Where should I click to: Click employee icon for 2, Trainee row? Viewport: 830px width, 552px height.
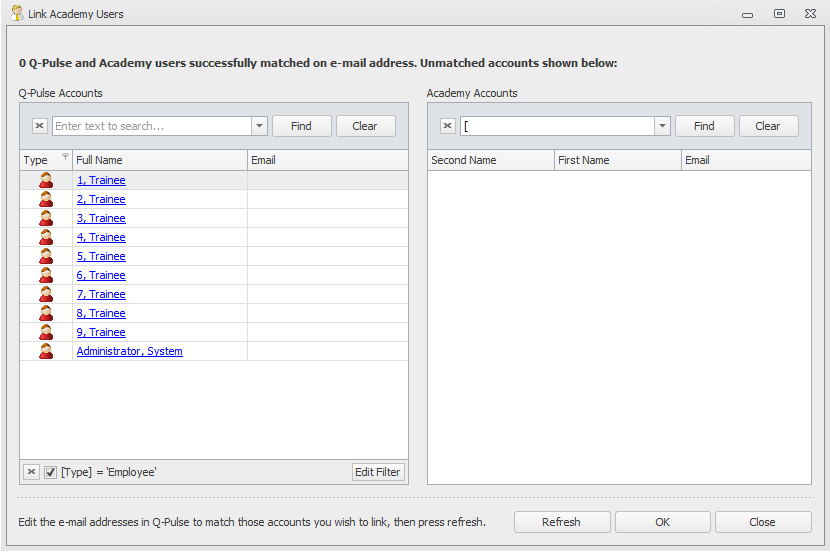46,199
